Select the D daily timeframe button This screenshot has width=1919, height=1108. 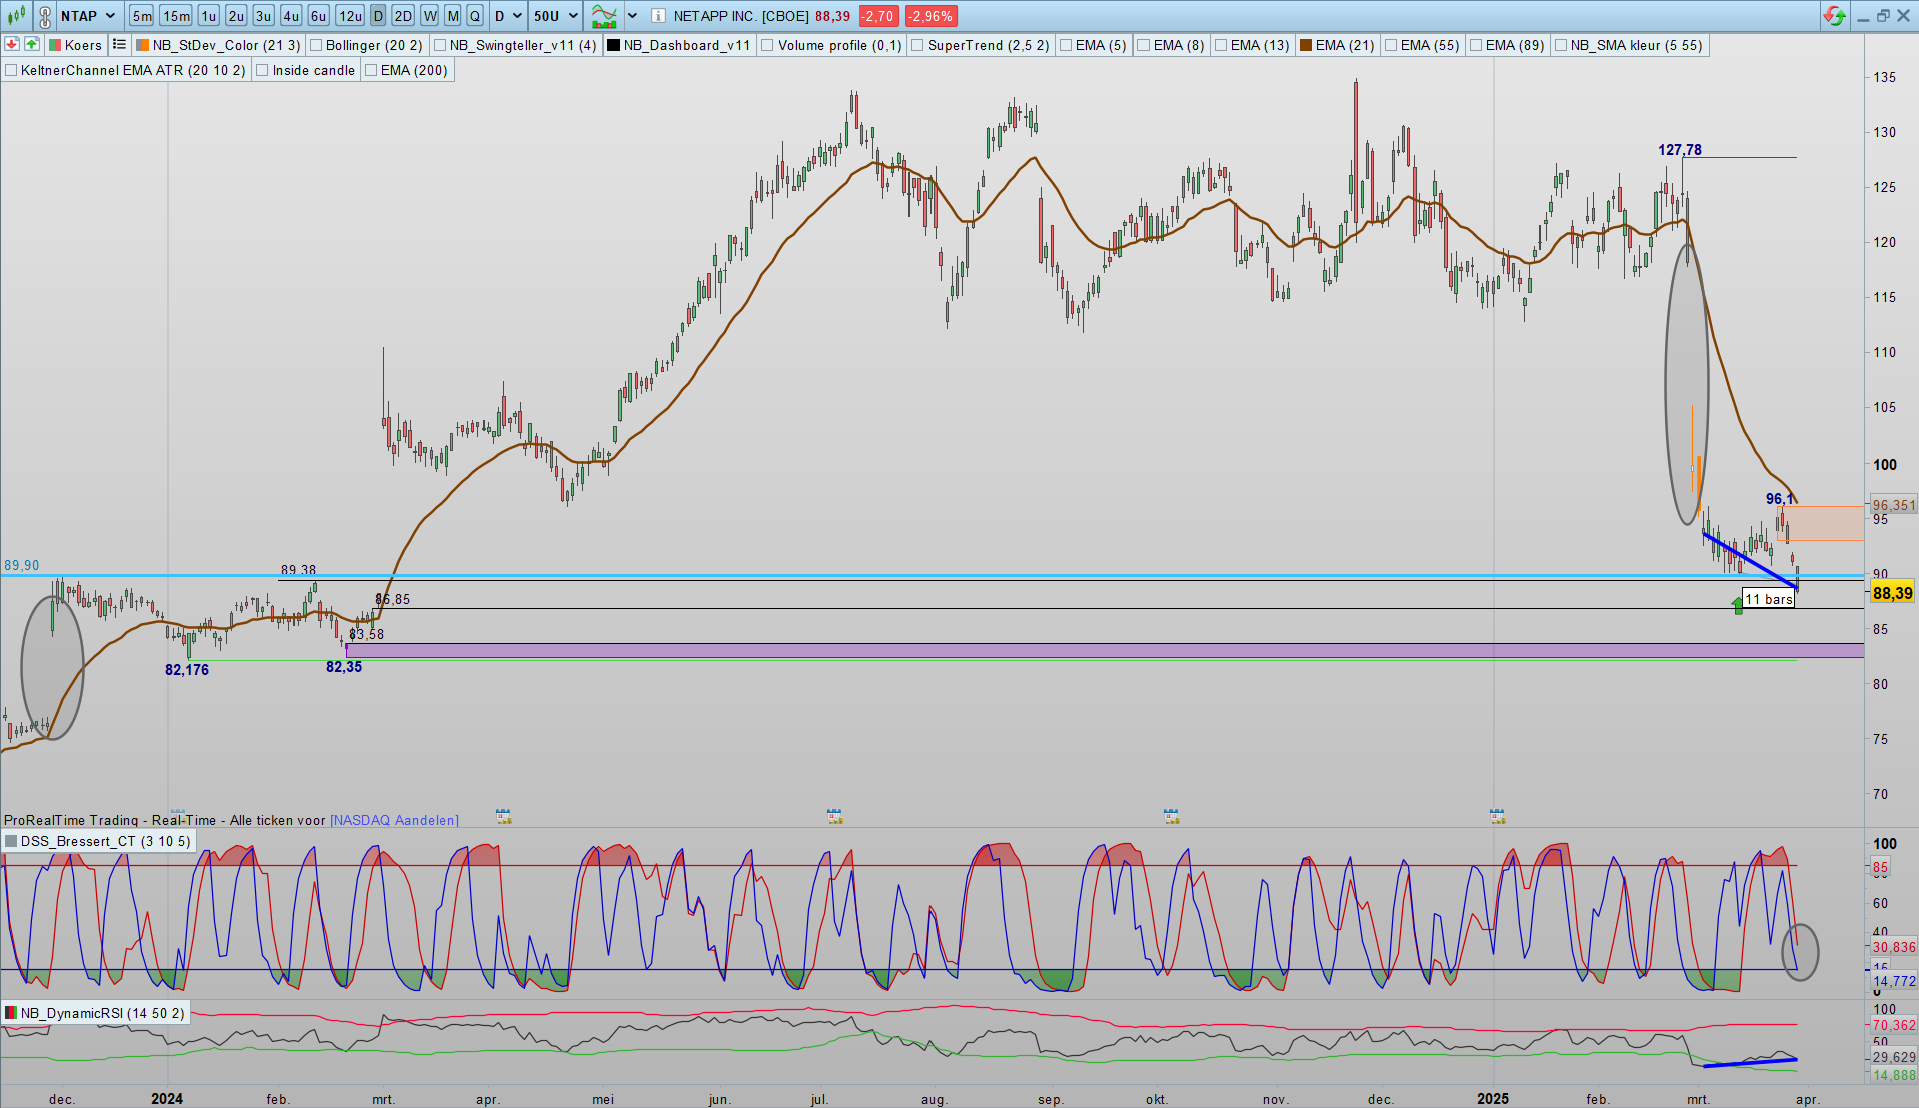pyautogui.click(x=378, y=16)
